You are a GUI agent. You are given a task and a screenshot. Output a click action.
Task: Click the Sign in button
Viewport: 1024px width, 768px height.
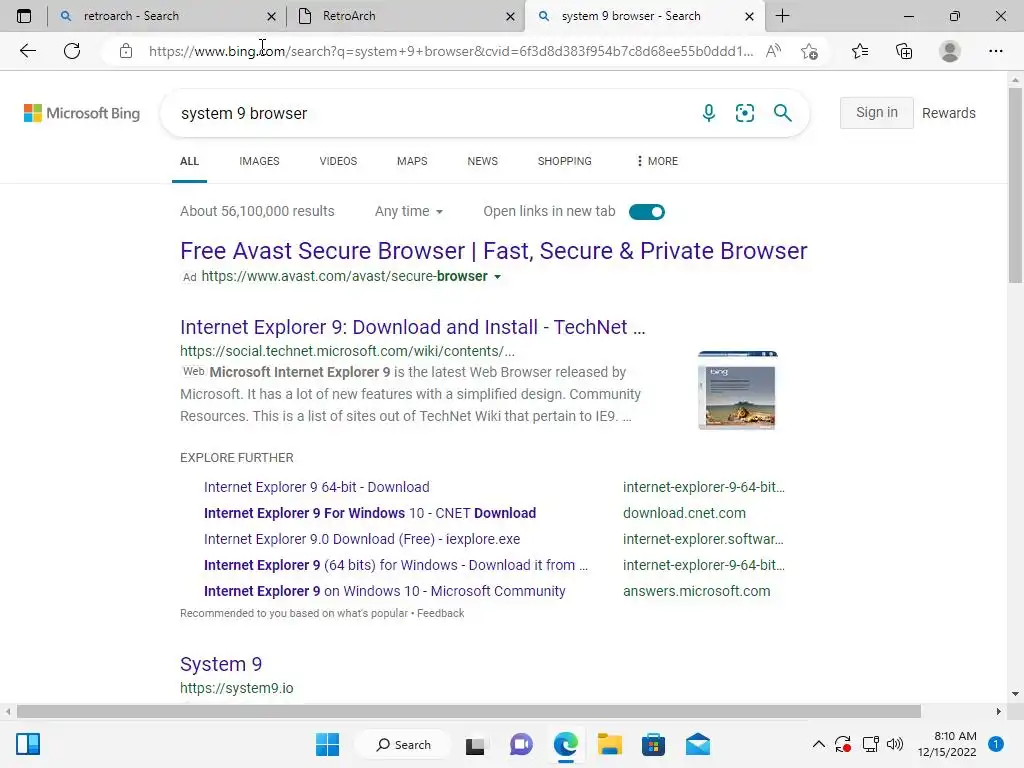(x=876, y=112)
